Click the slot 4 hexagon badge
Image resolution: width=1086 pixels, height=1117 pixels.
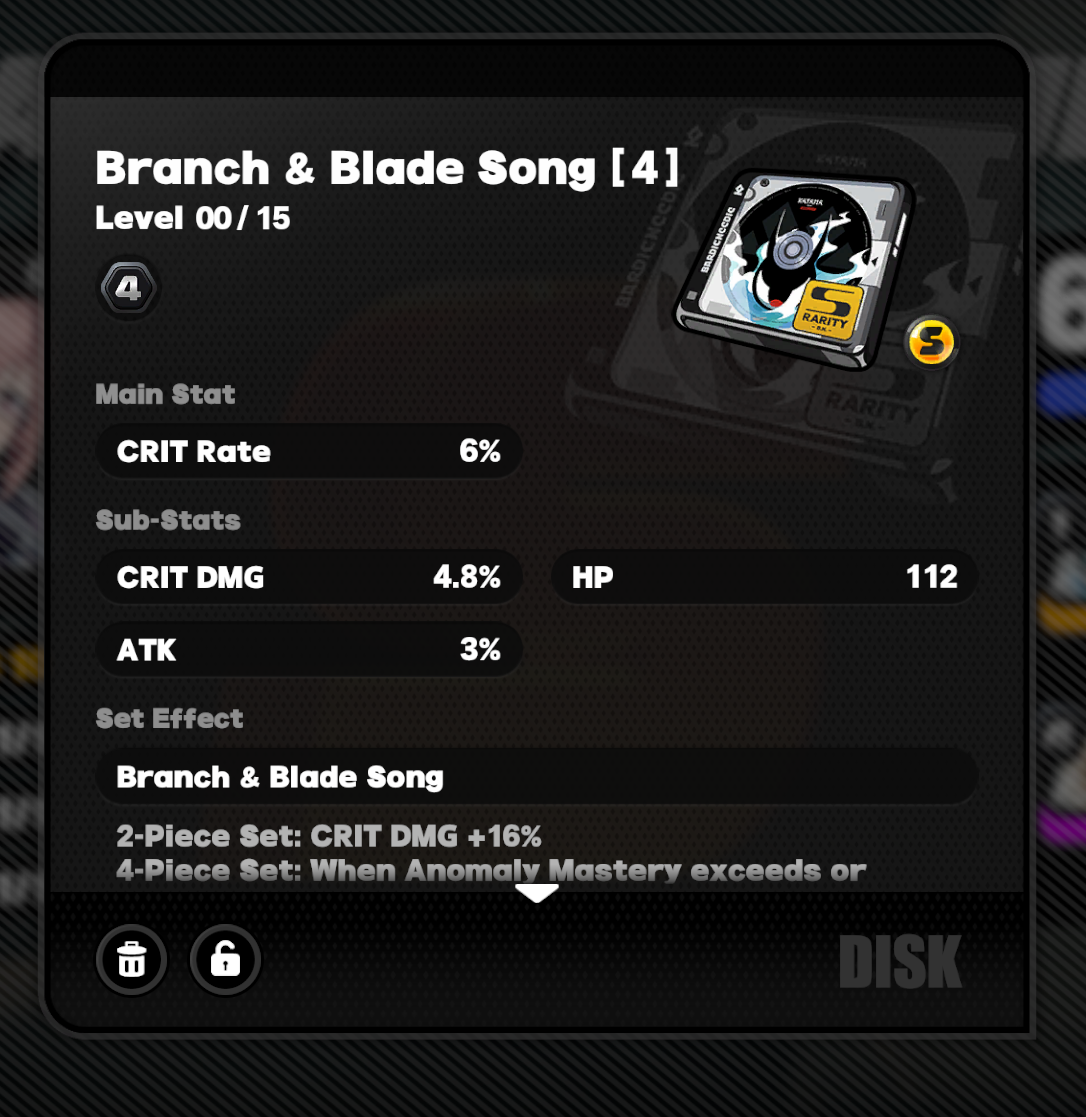click(128, 289)
